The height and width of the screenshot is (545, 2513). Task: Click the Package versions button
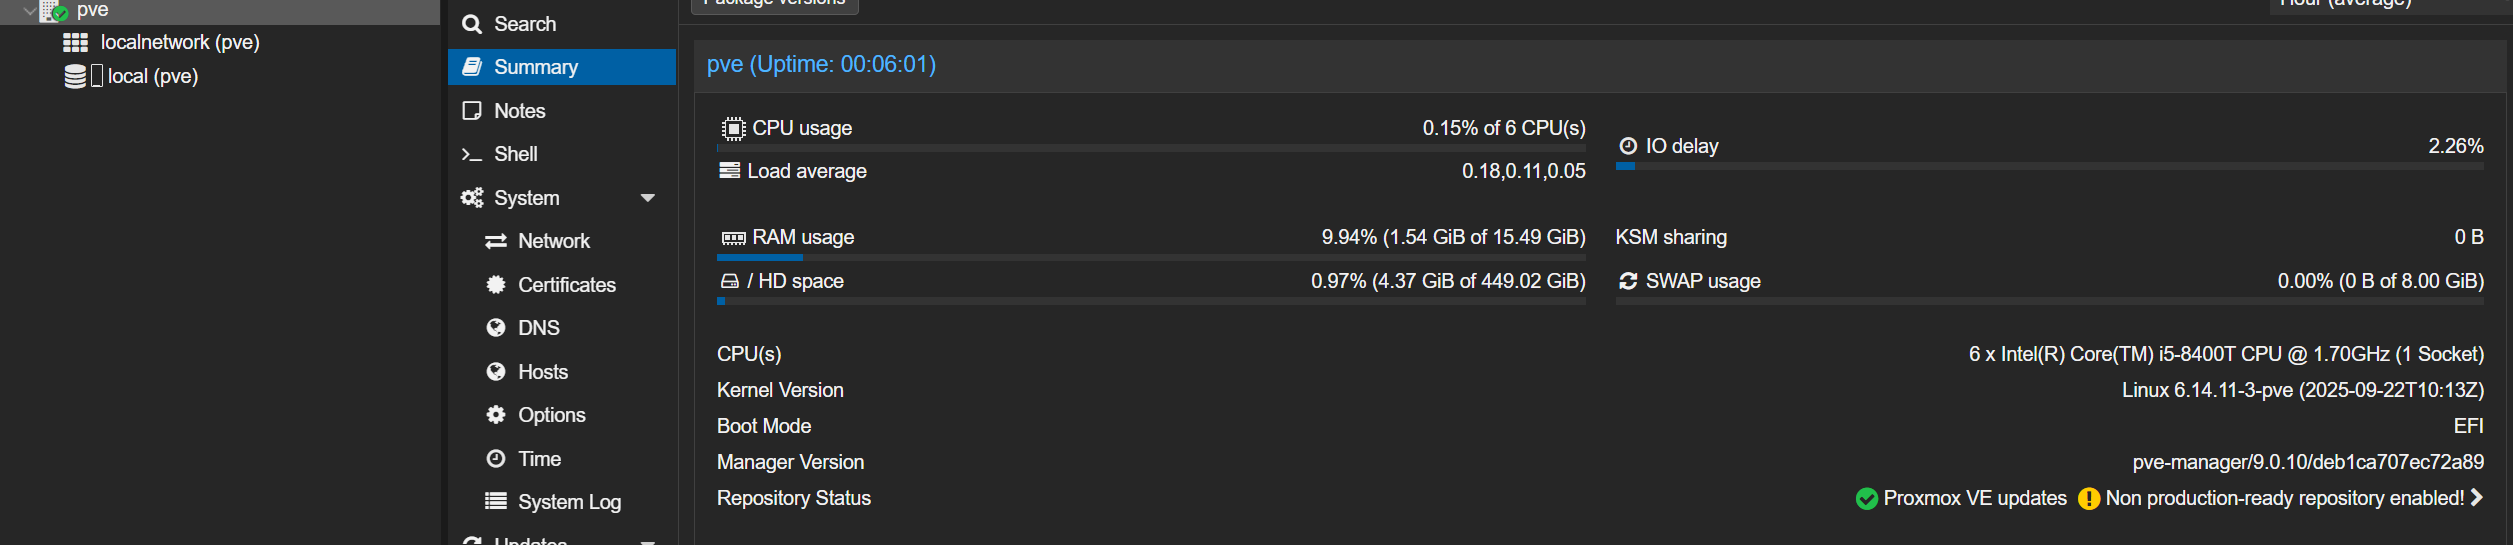coord(775,4)
